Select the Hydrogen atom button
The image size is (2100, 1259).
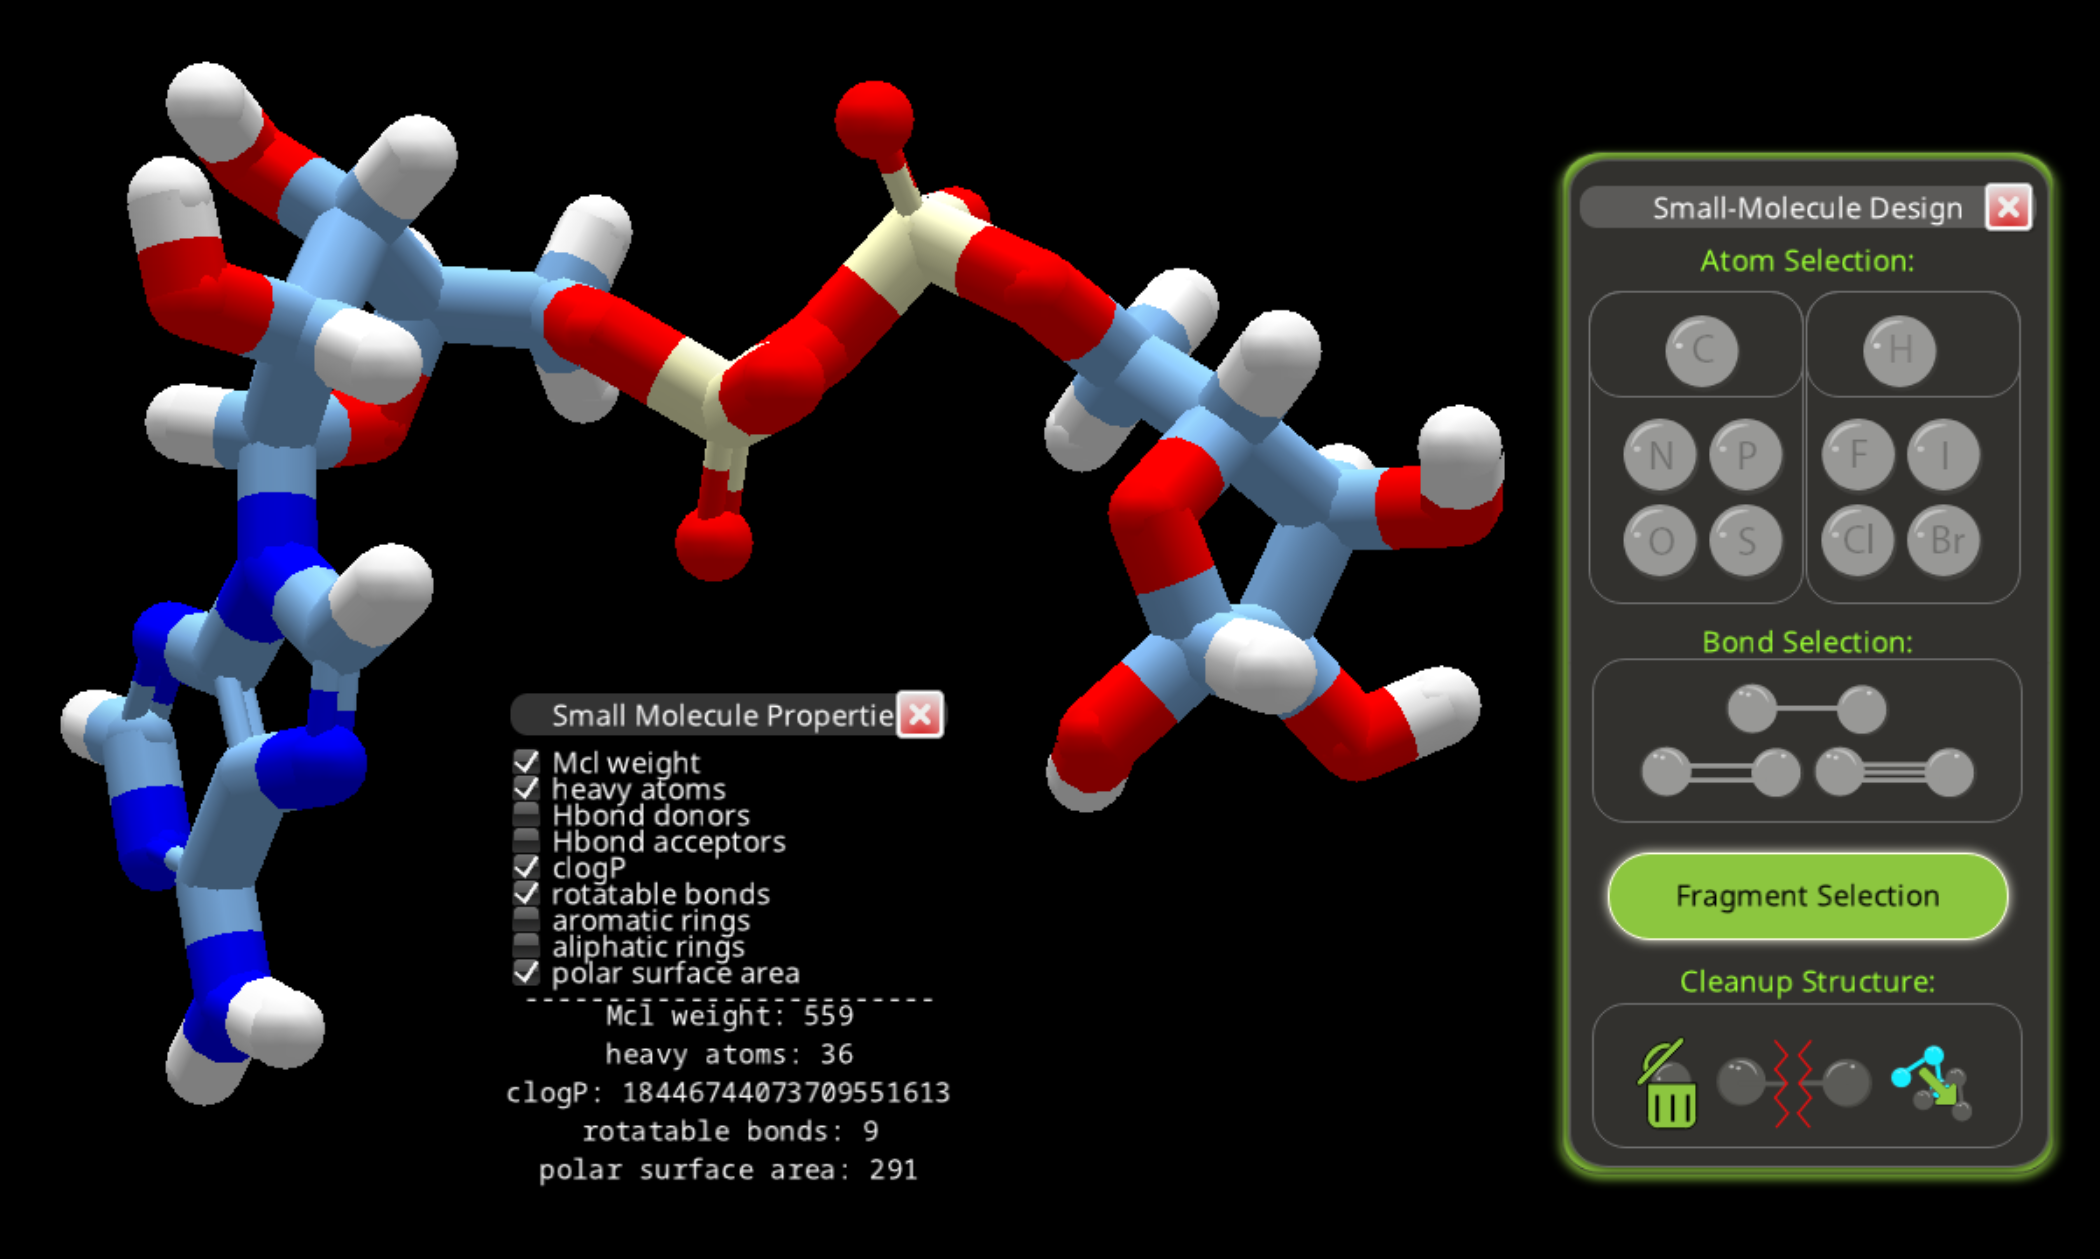point(1898,350)
